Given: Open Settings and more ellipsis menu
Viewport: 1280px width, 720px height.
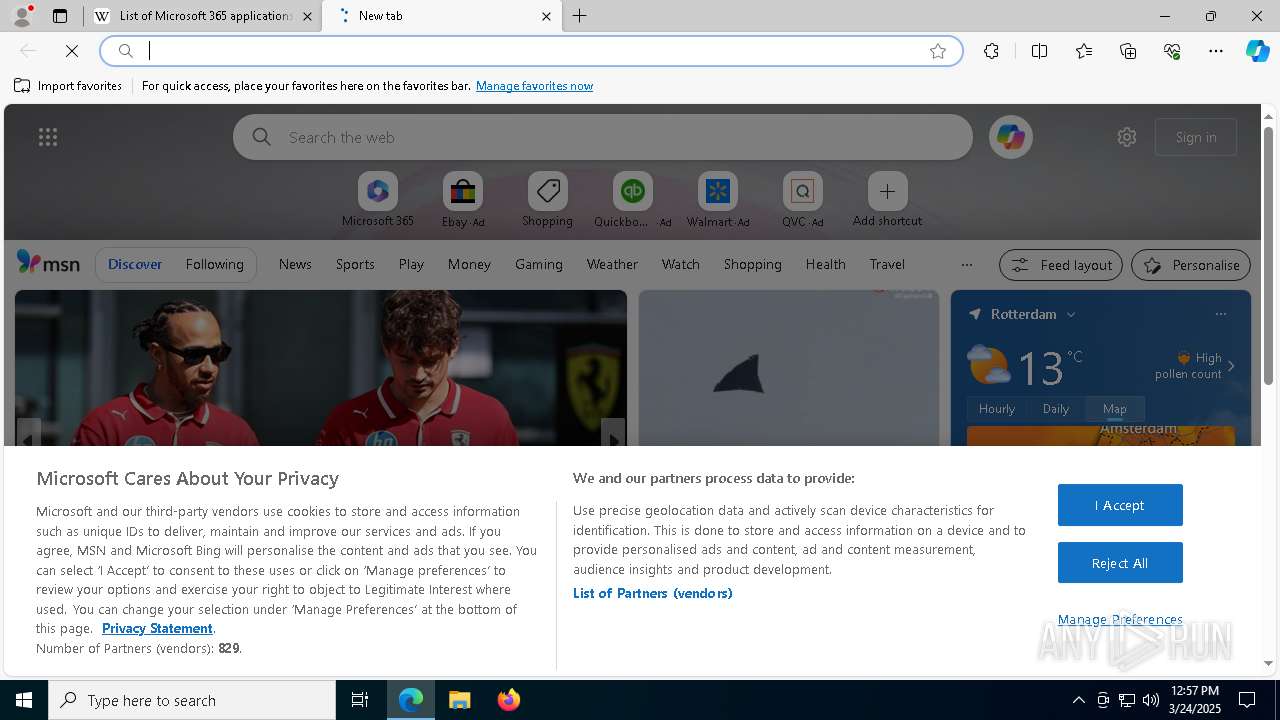Looking at the screenshot, I should (1216, 51).
